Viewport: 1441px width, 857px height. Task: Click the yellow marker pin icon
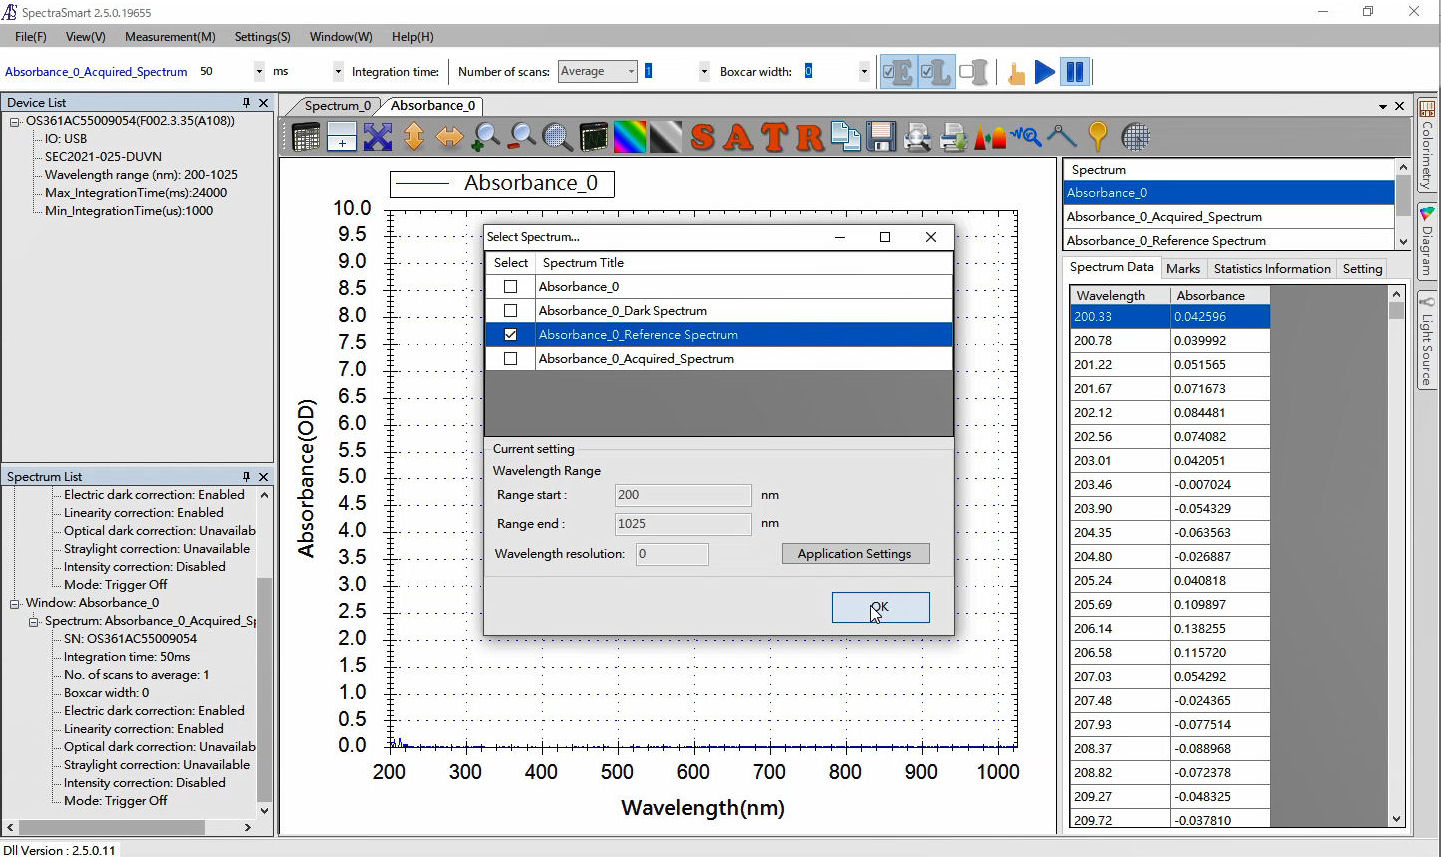pyautogui.click(x=1098, y=137)
